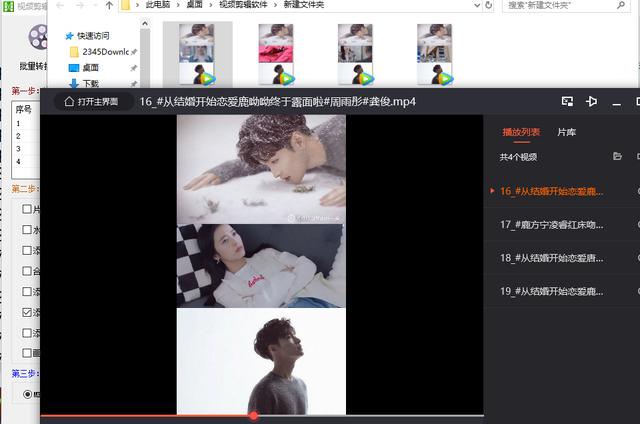Select row 1 in the sequence list

tap(27, 123)
